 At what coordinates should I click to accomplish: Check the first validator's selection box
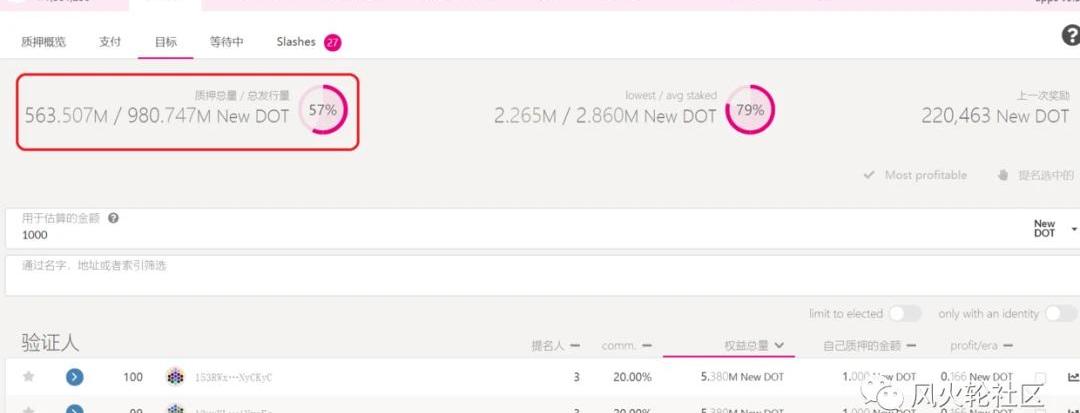click(x=1040, y=377)
